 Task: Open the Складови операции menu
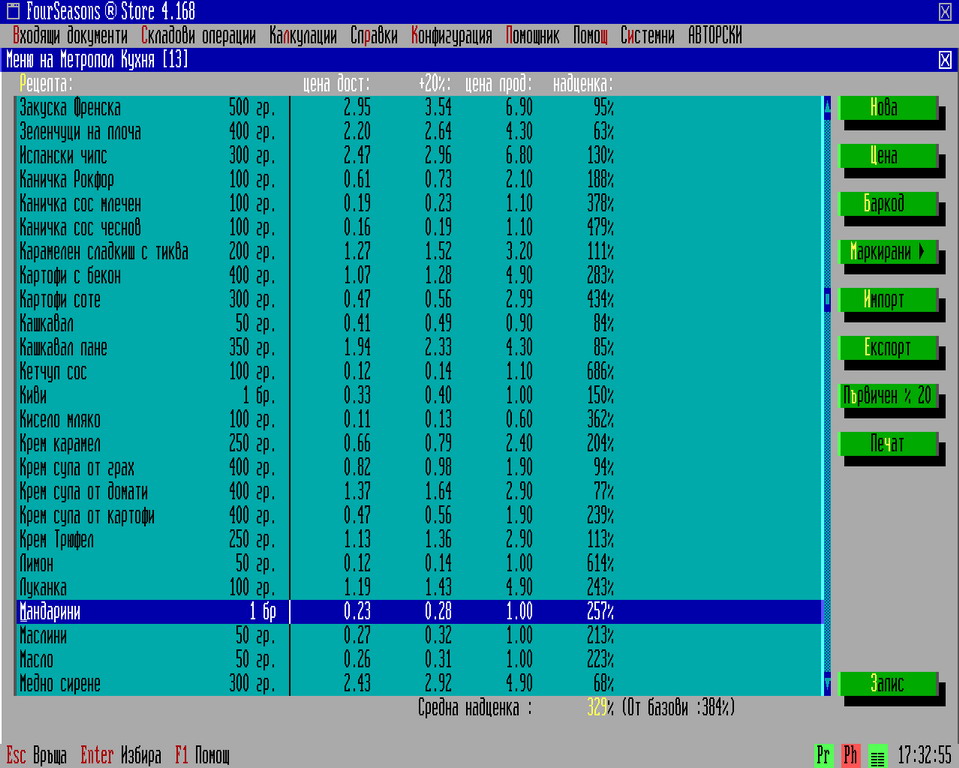pyautogui.click(x=198, y=36)
